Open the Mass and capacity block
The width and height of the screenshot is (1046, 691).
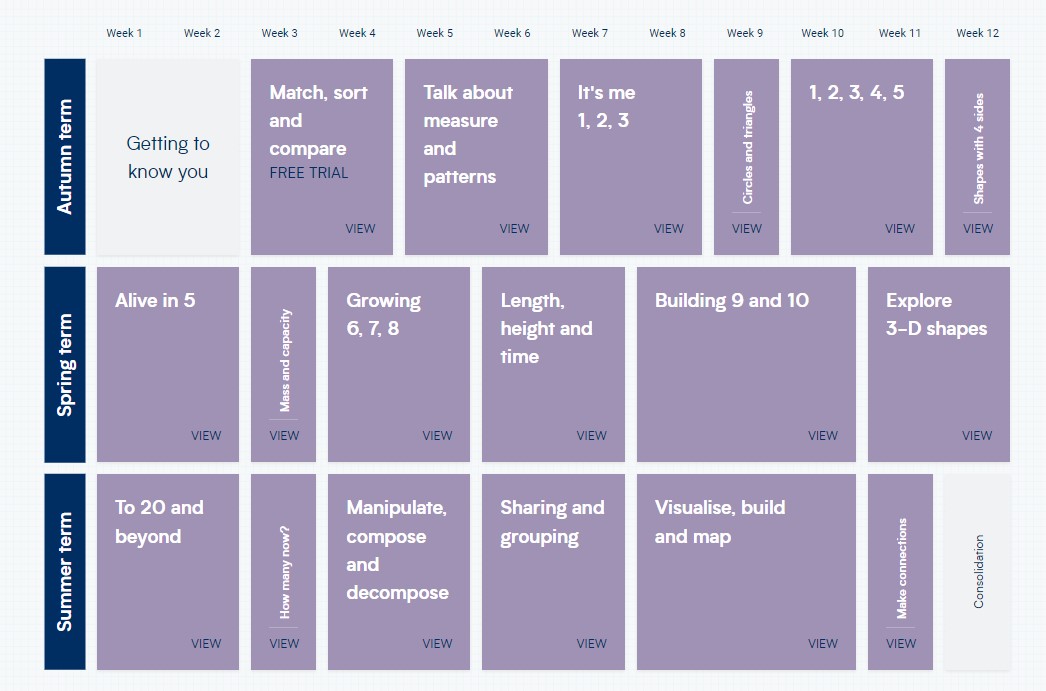pos(284,364)
